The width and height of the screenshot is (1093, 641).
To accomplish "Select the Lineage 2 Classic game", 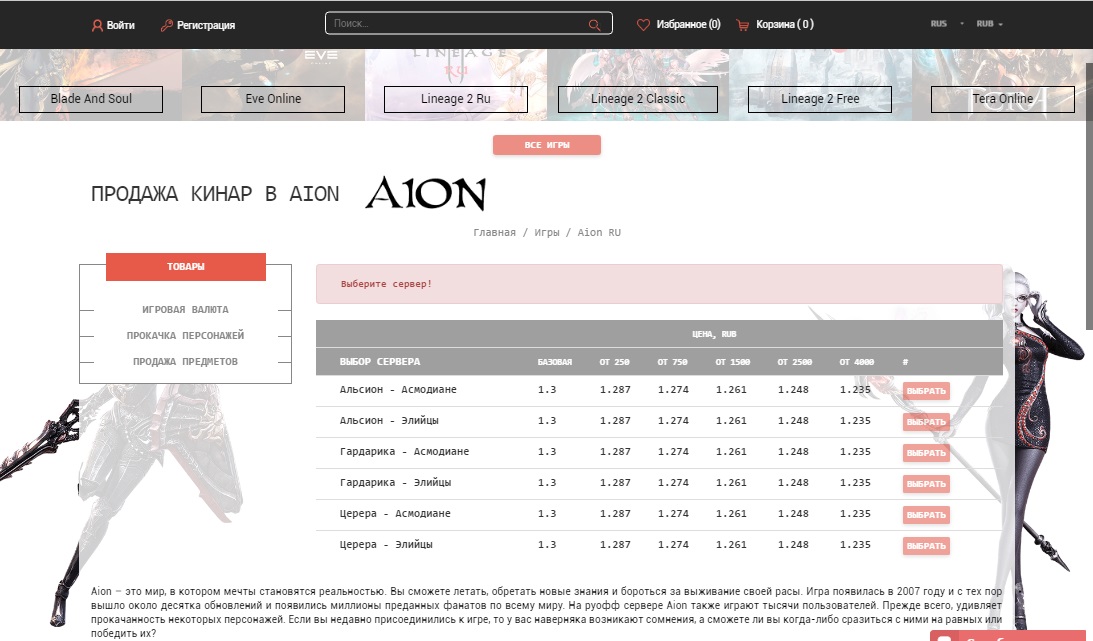I will [x=638, y=99].
